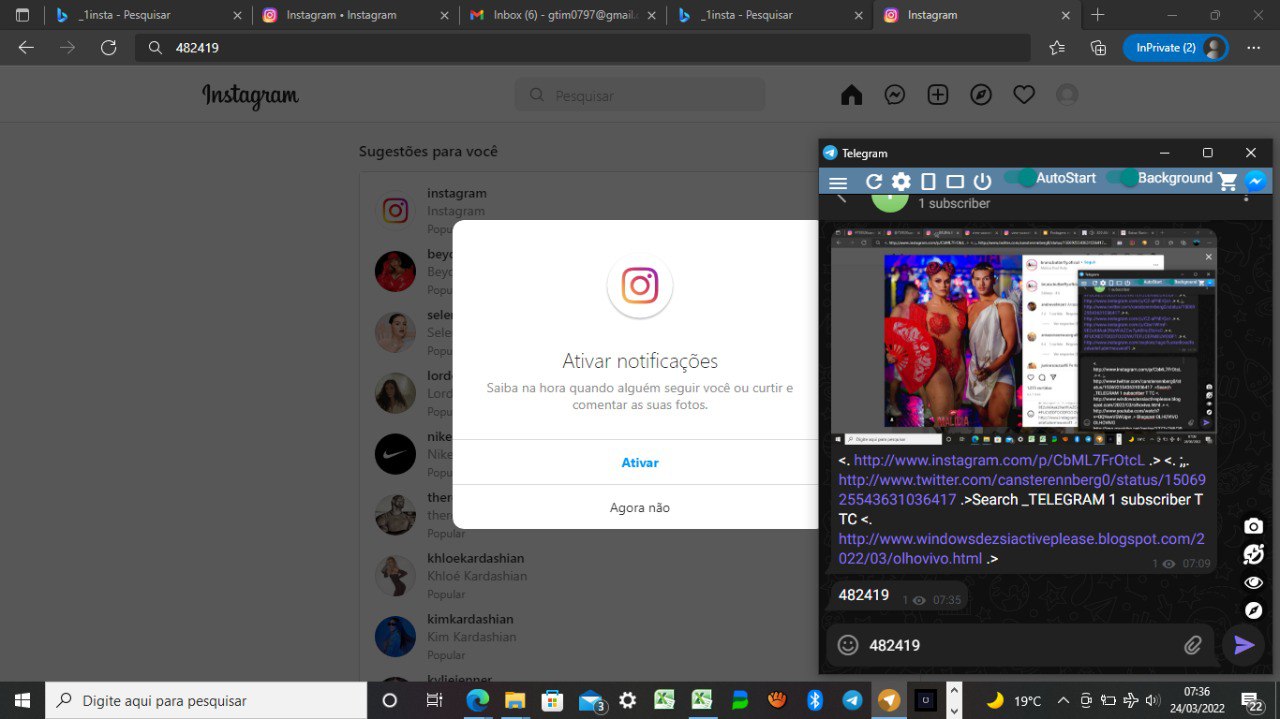Open a new browser tab
Screen dimensions: 1280x719
(1097, 15)
